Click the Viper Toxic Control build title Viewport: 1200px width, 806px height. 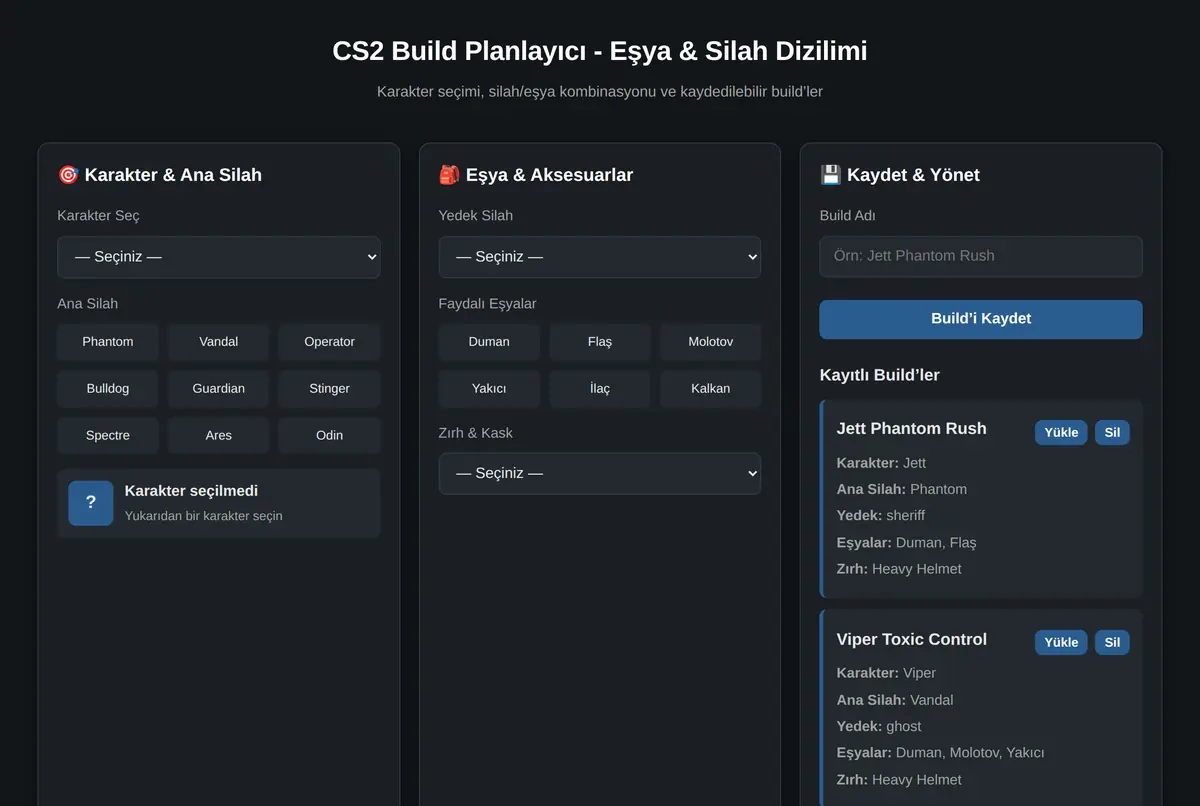(x=911, y=639)
